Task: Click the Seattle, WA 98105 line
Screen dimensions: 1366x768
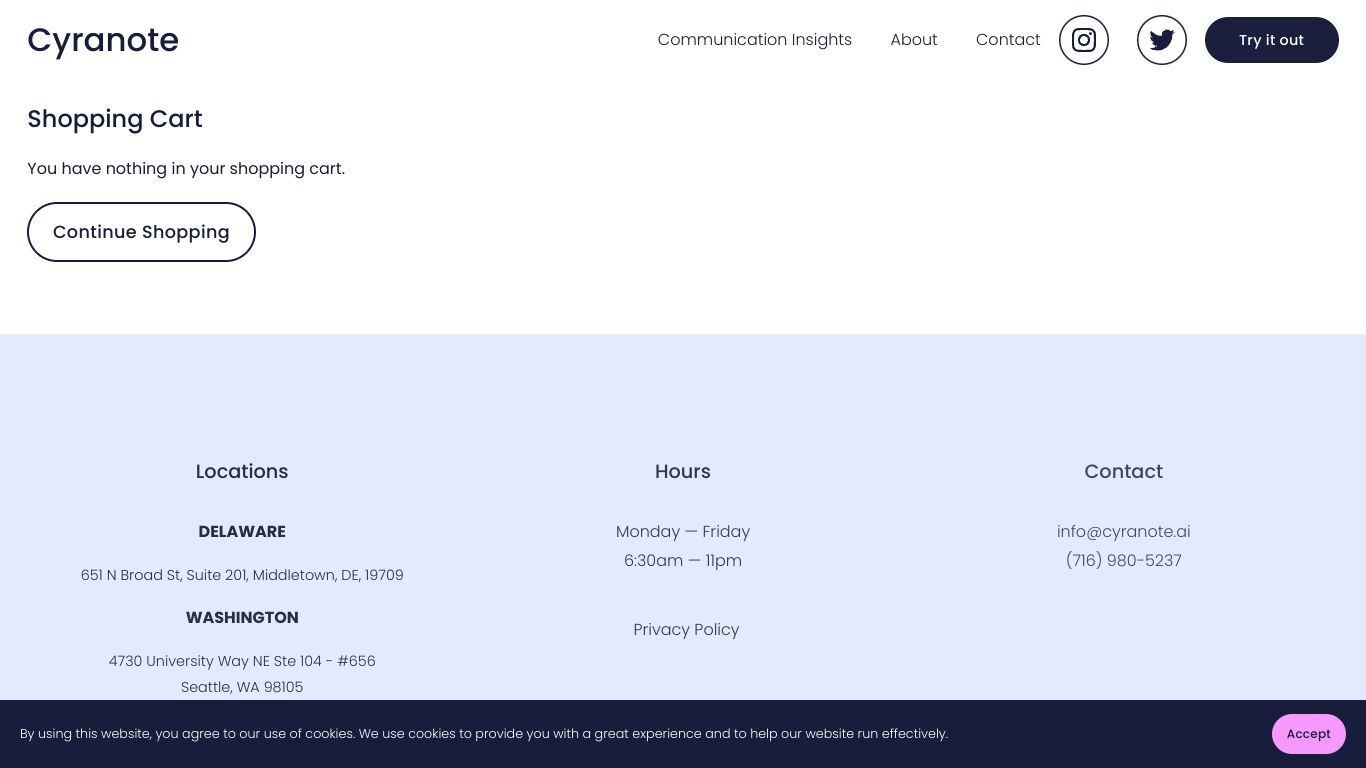Action: pos(242,687)
